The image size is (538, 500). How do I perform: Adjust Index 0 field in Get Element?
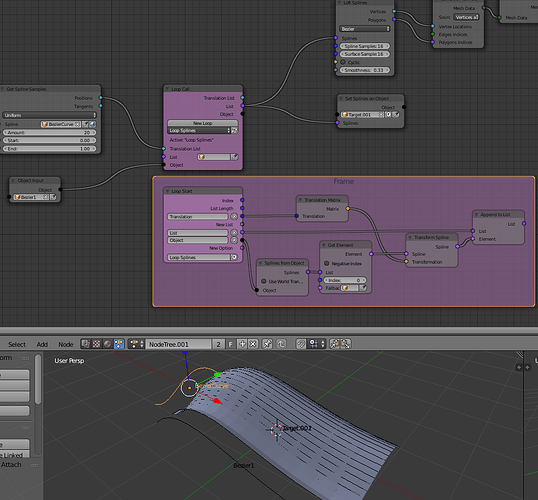click(345, 280)
